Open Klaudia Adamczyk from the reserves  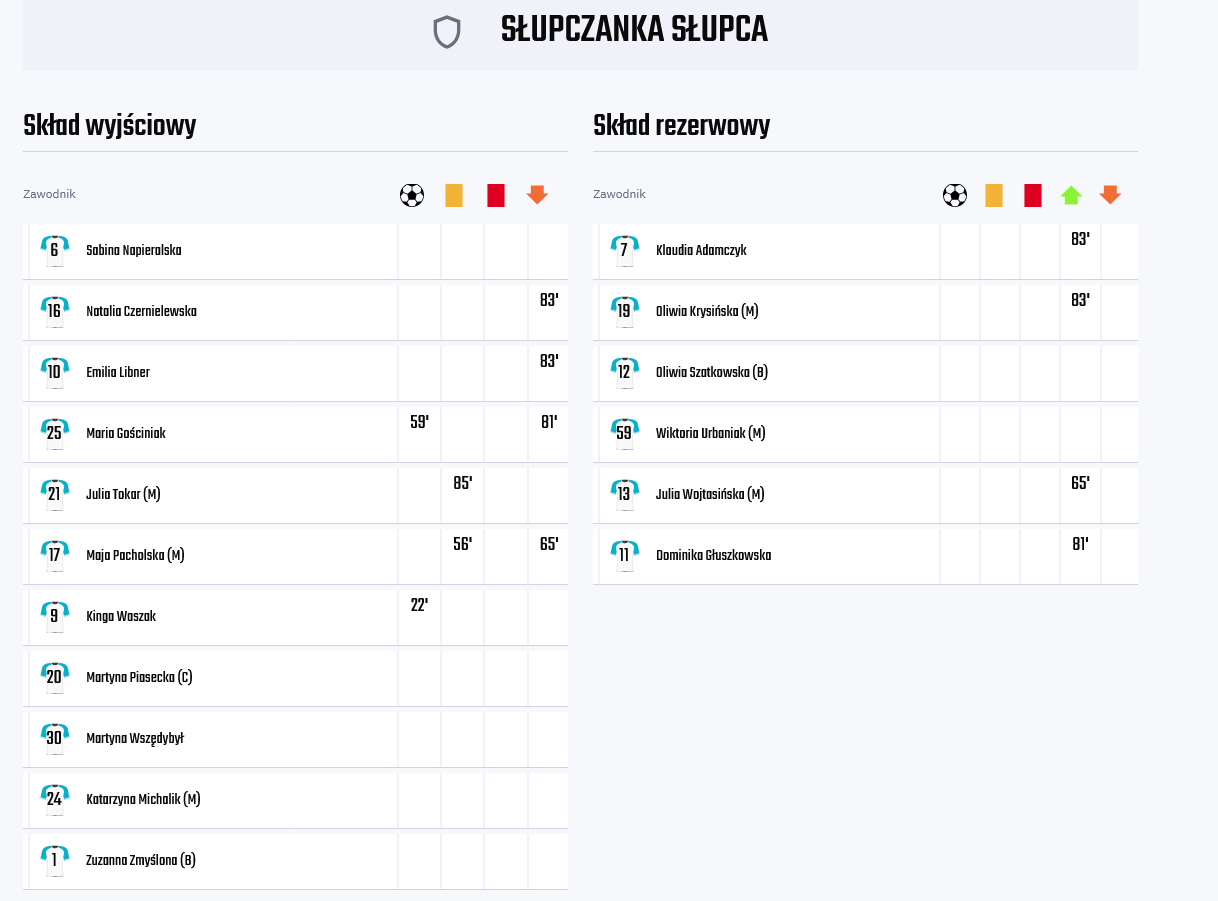pyautogui.click(x=701, y=250)
